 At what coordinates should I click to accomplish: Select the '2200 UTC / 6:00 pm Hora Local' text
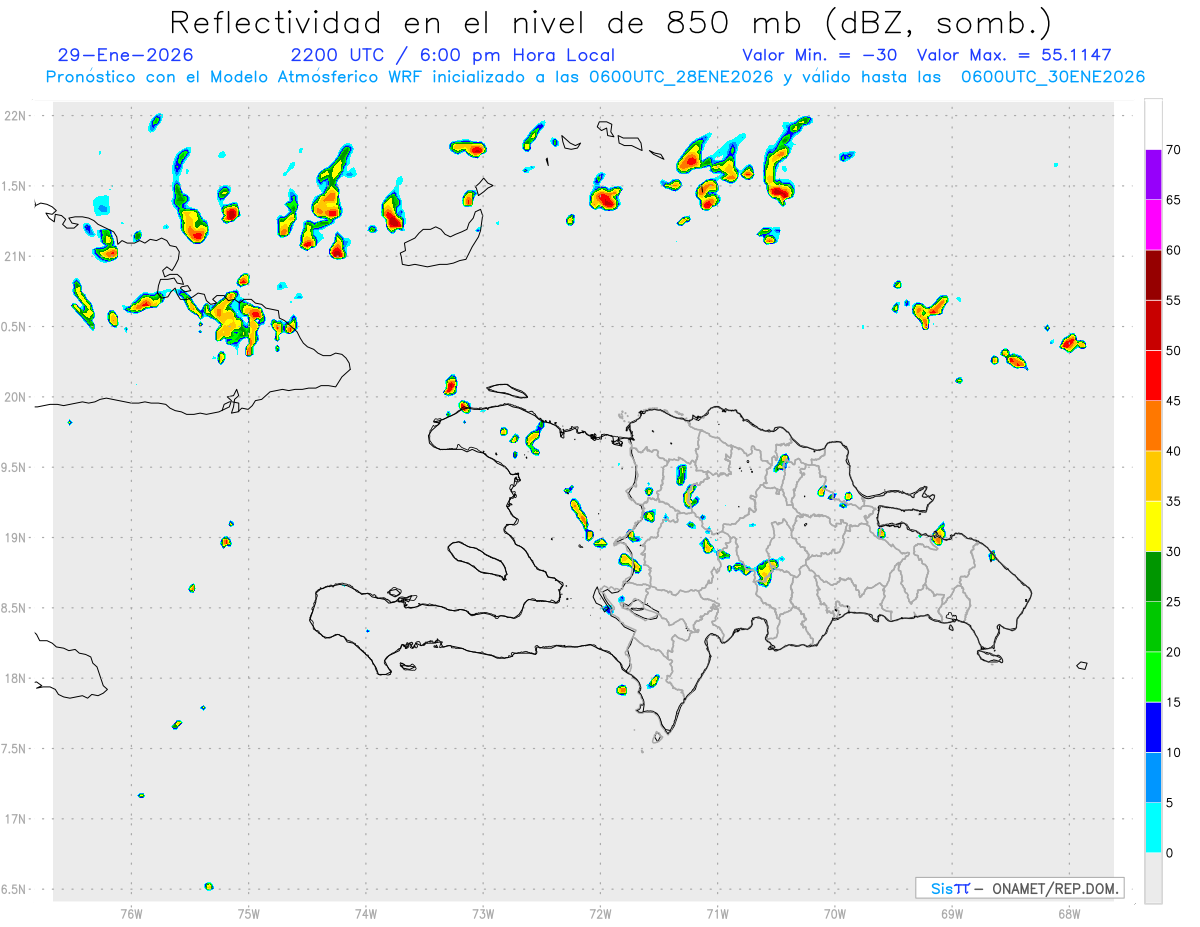click(453, 55)
